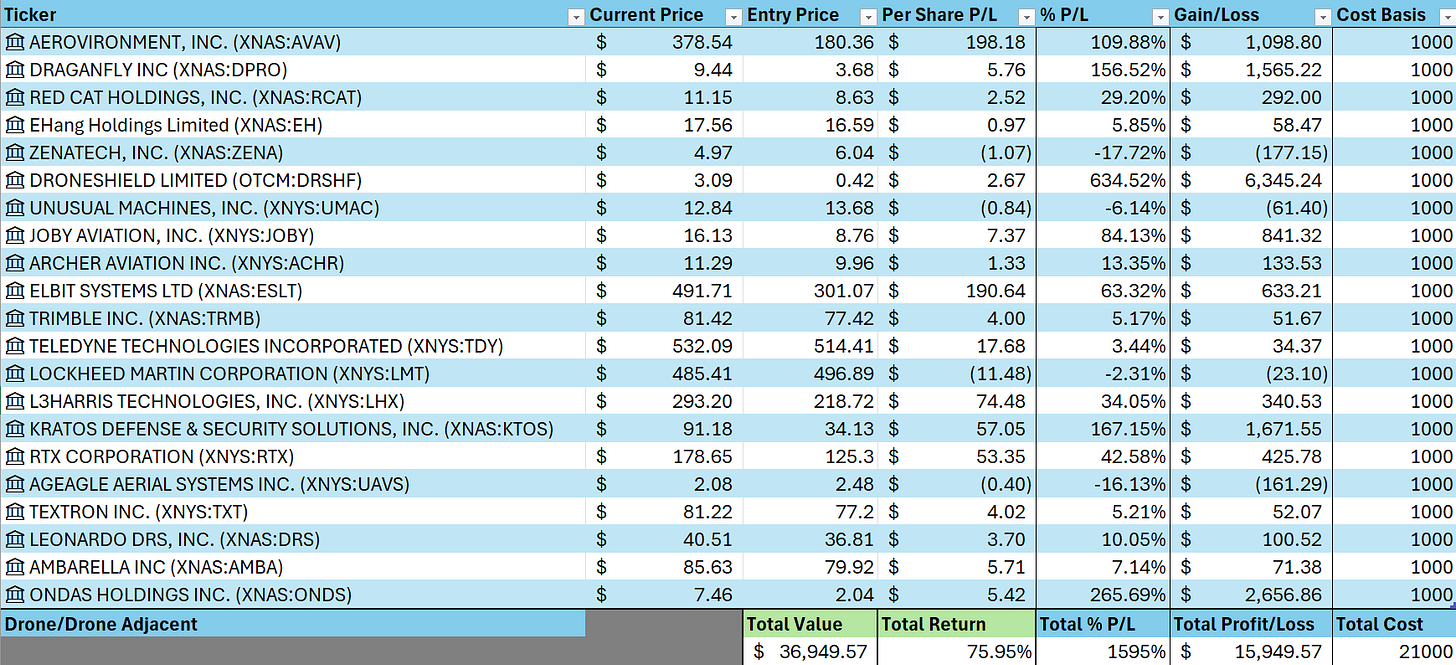
Task: Click the stock icon beside JOBY AVIATION
Action: point(15,236)
